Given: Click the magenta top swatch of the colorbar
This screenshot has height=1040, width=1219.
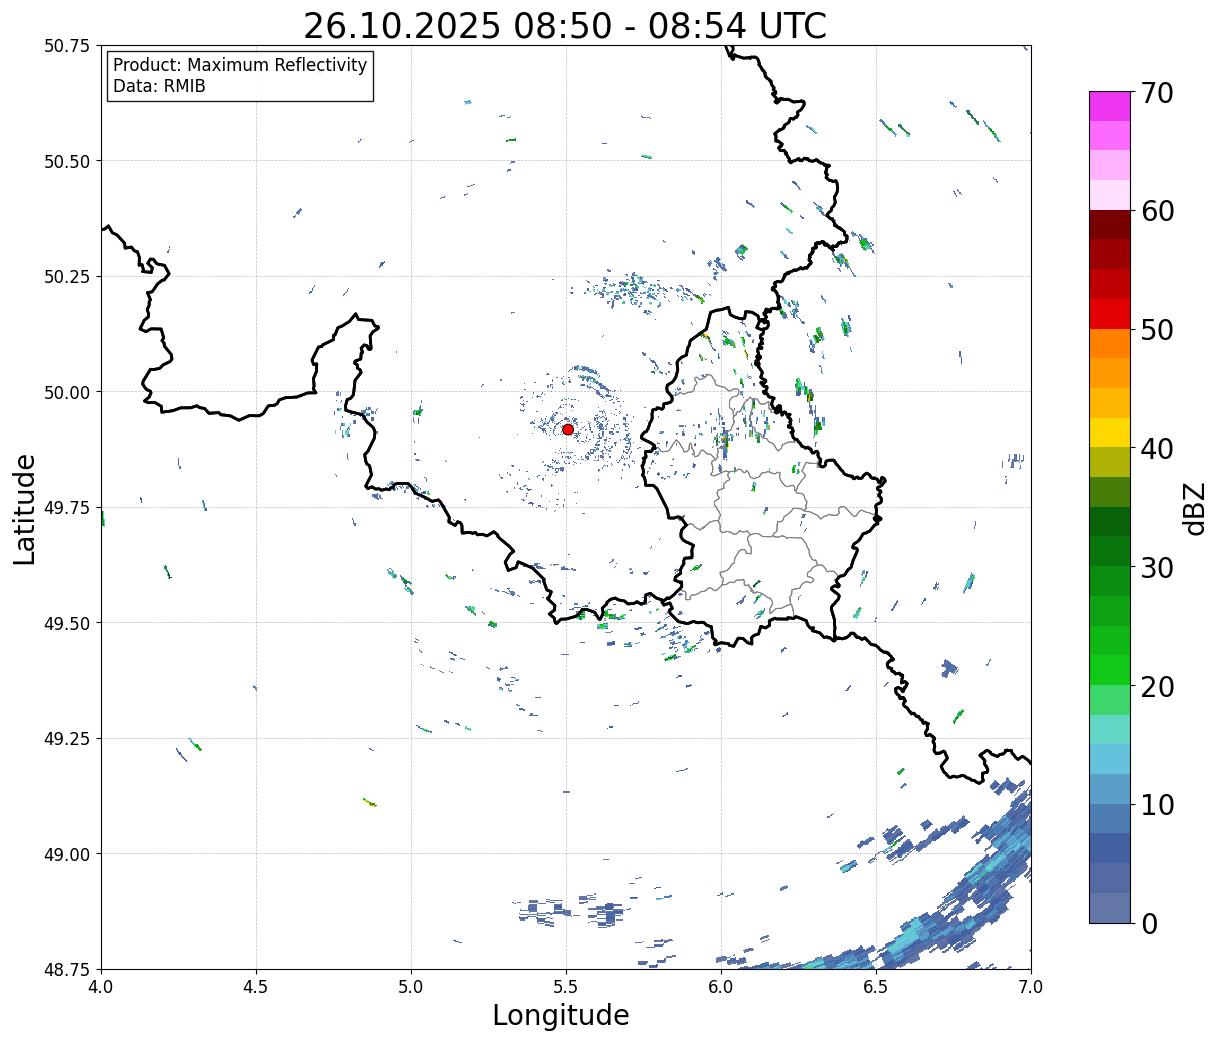Looking at the screenshot, I should click(x=1110, y=106).
